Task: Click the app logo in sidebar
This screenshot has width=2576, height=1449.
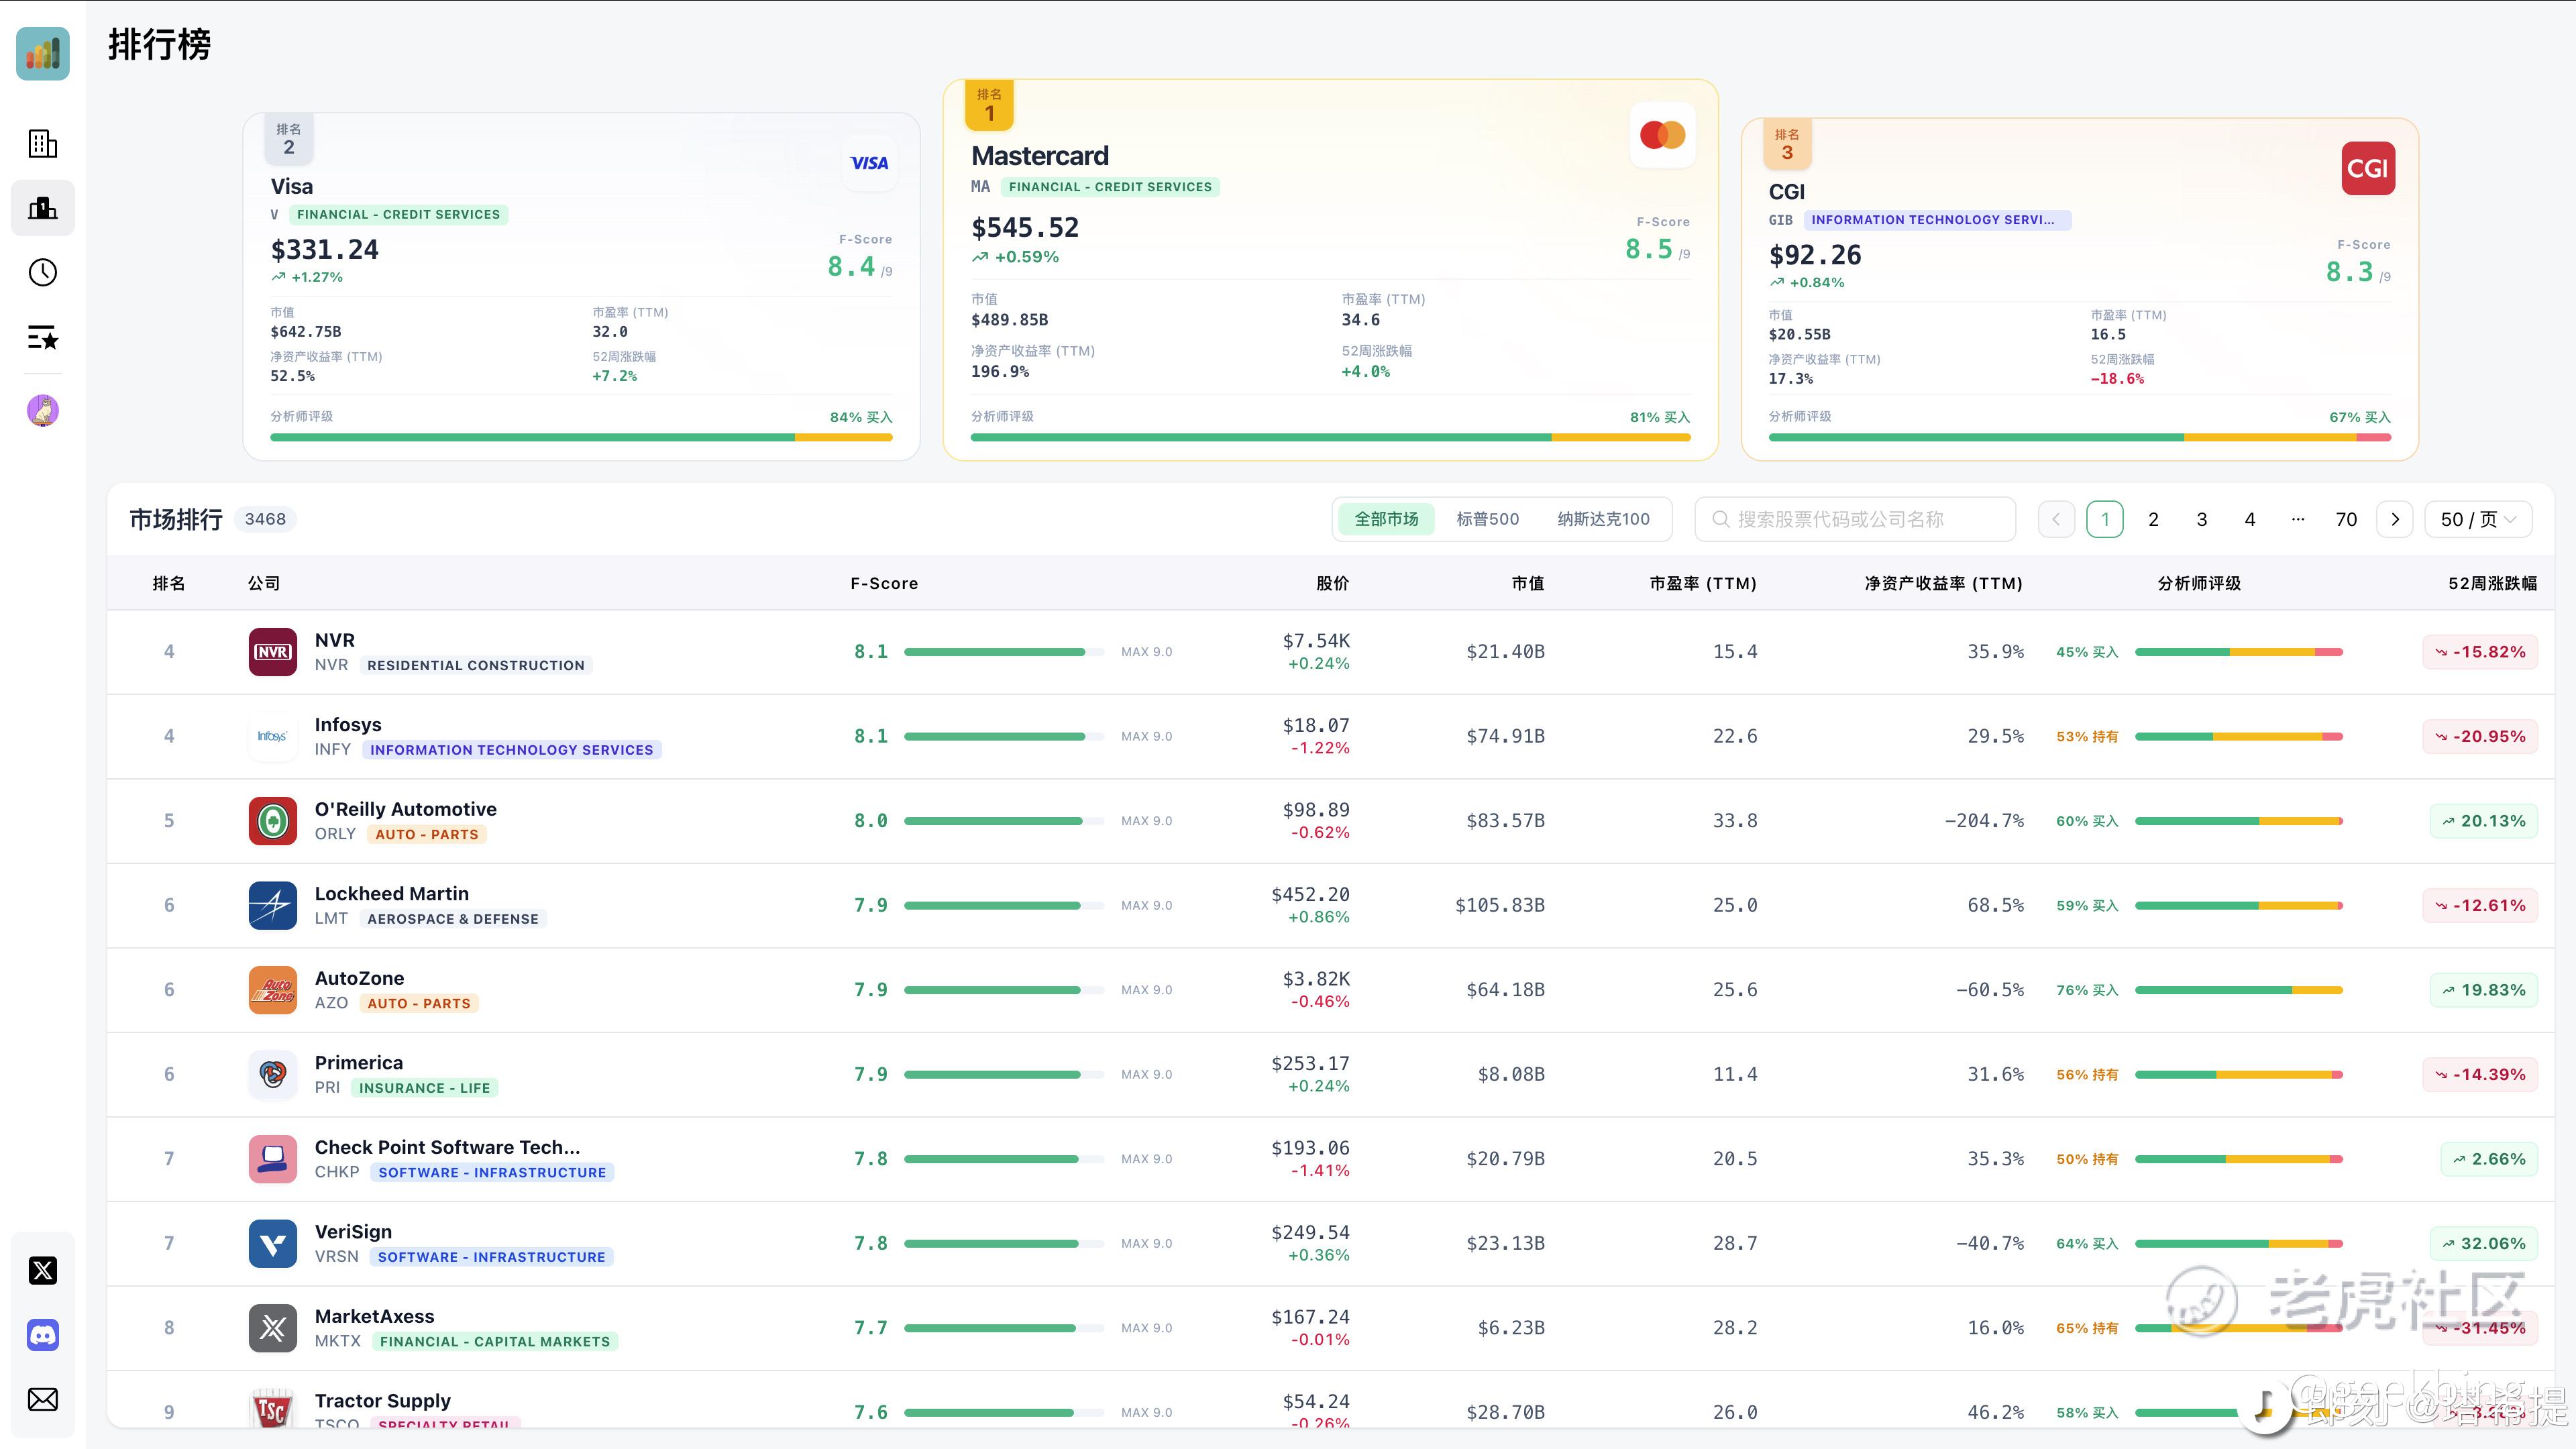Action: 43,53
